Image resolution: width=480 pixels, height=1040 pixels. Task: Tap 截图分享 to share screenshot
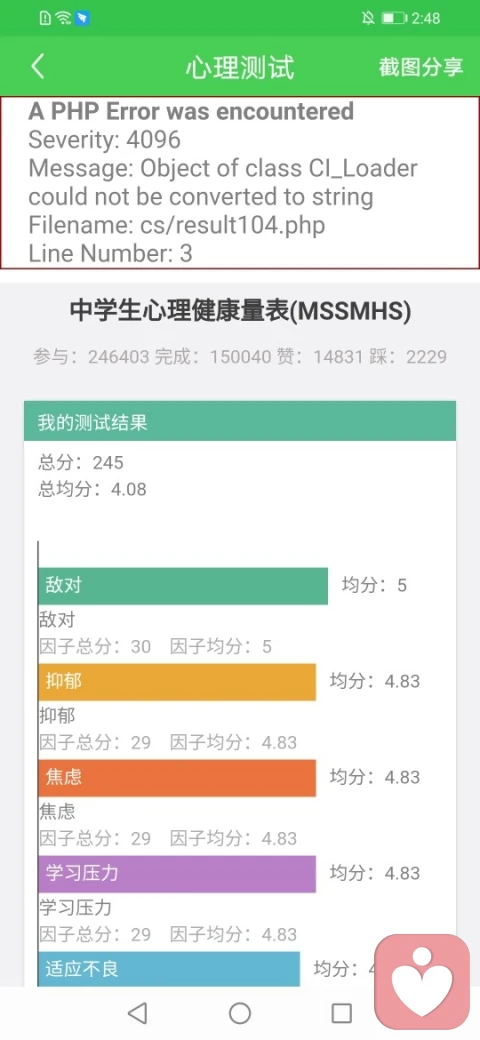click(x=421, y=67)
